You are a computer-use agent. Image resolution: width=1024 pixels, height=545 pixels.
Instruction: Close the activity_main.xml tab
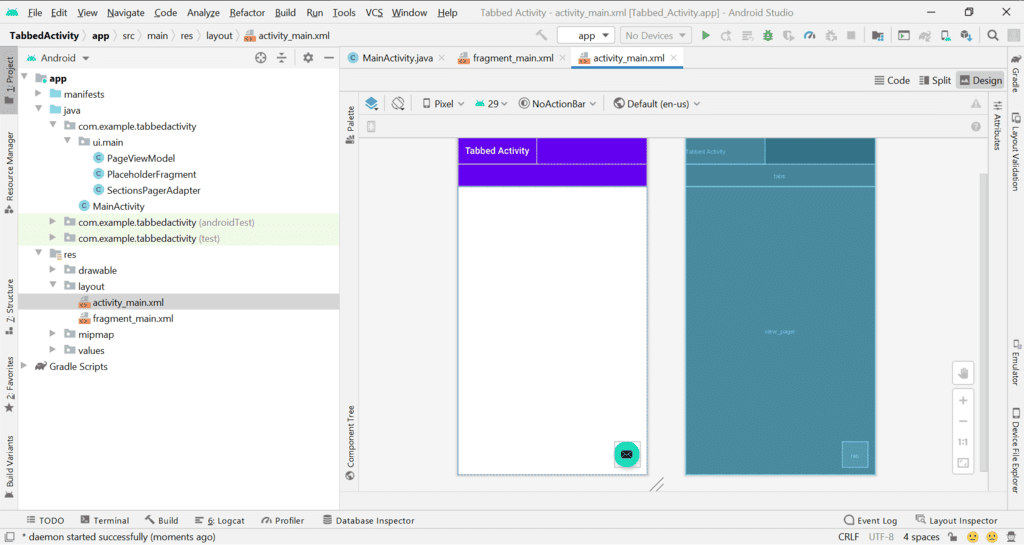click(673, 58)
